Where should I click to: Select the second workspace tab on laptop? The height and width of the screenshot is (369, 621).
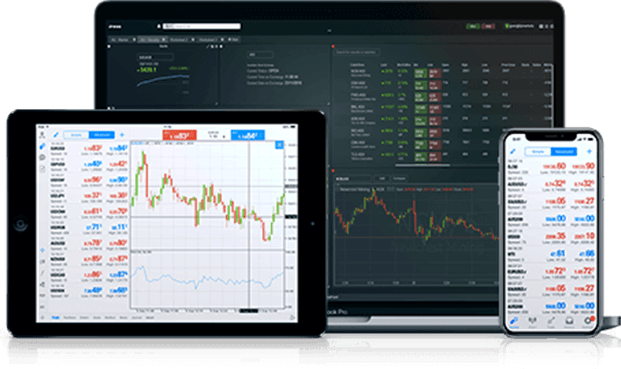click(152, 40)
